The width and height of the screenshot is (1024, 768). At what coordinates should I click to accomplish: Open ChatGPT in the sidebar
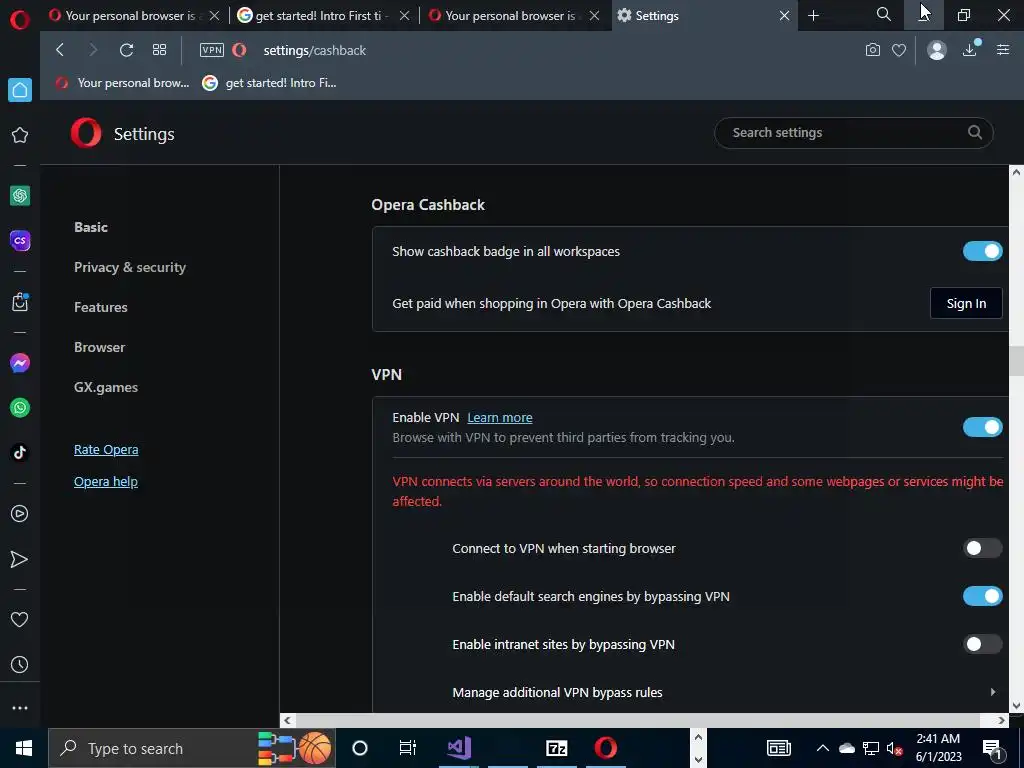point(20,195)
